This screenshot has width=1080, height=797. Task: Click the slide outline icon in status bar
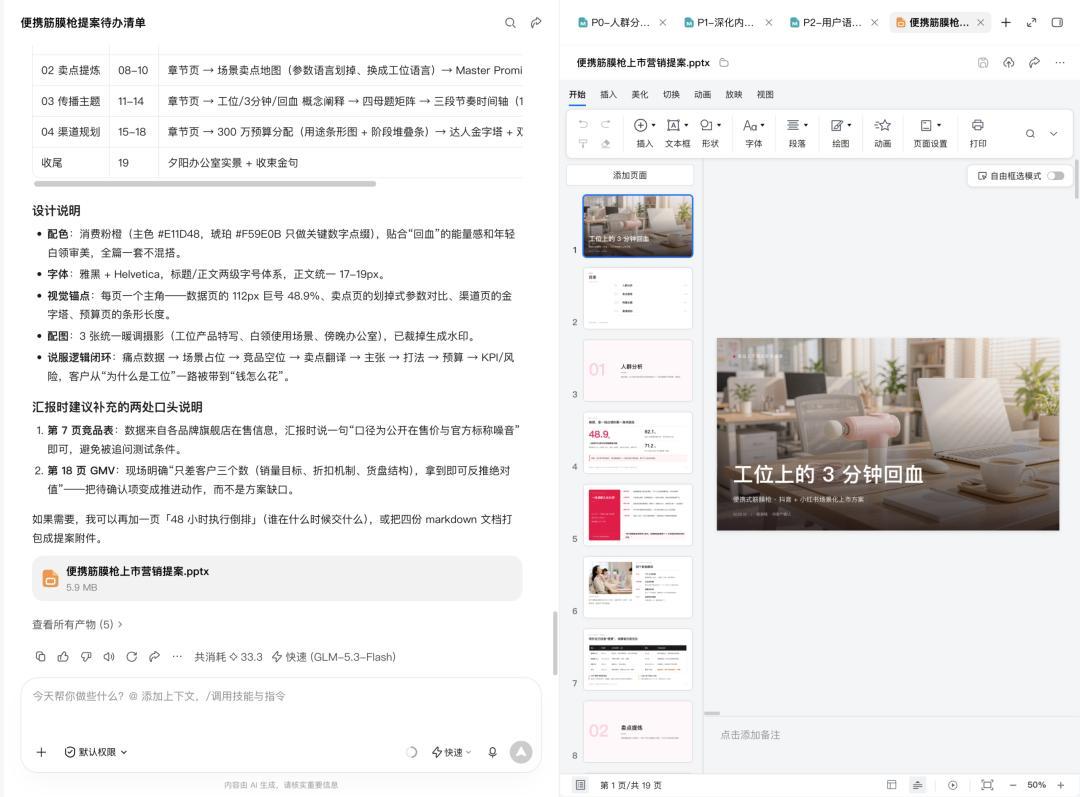pyautogui.click(x=581, y=785)
